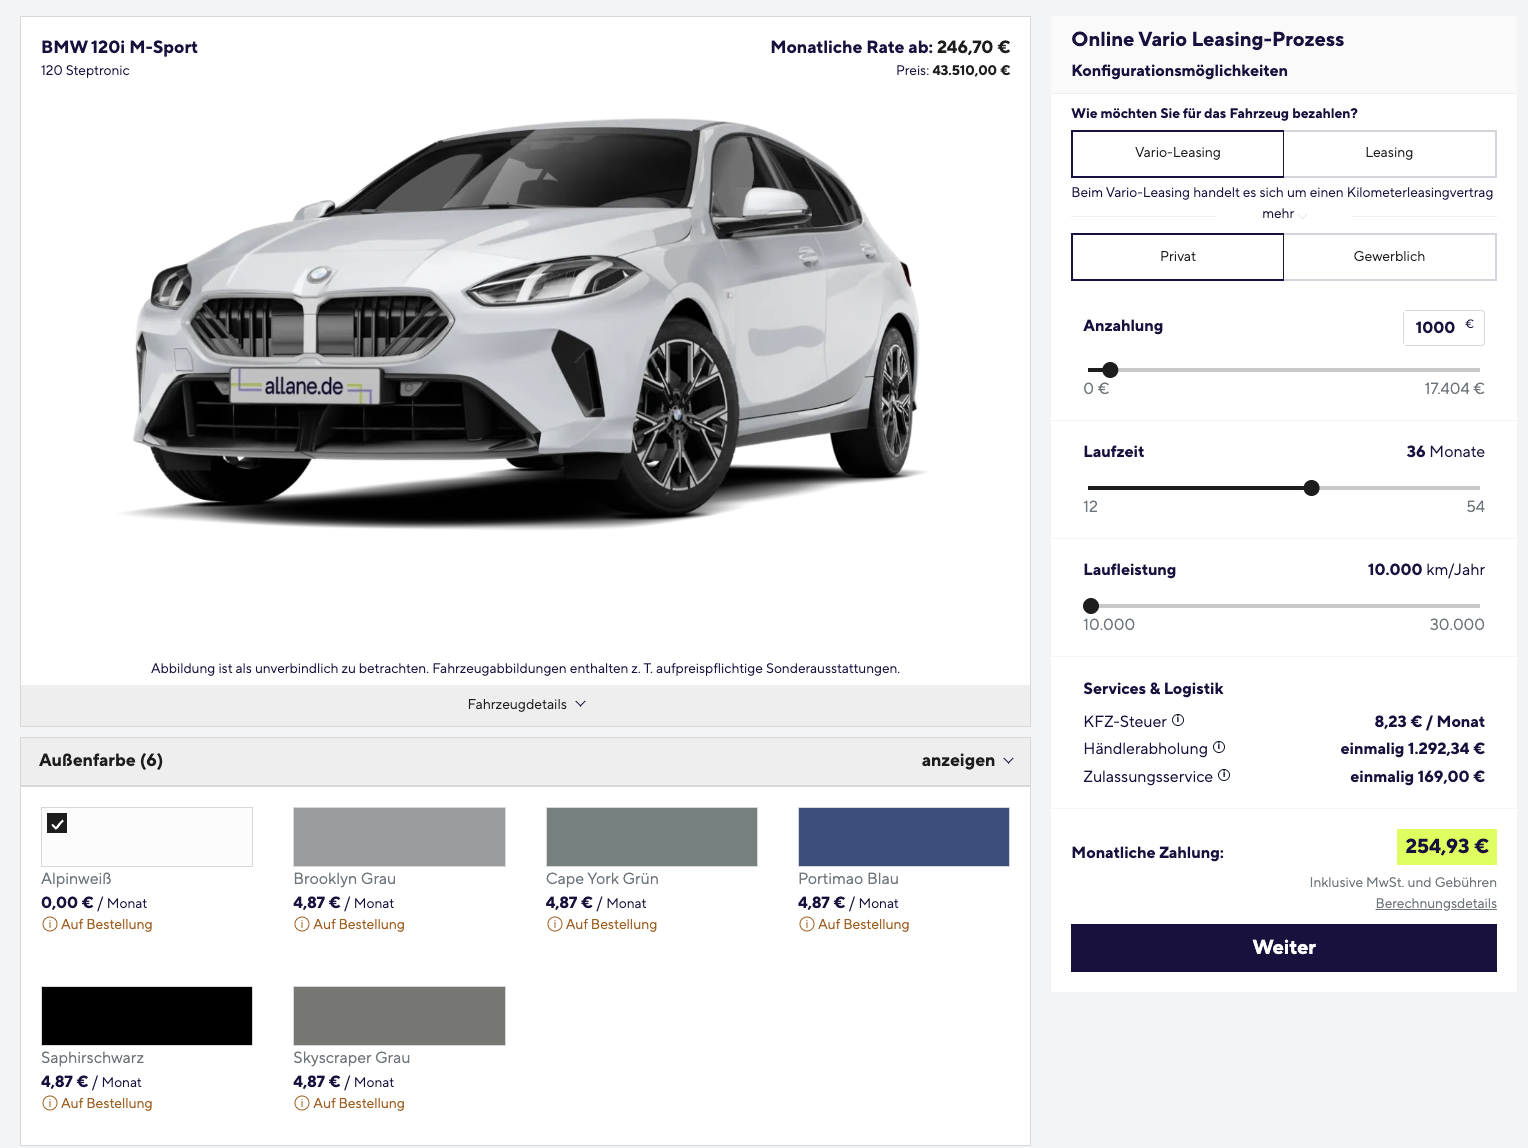Open the Berechnungsdetails link
Image resolution: width=1528 pixels, height=1148 pixels.
pyautogui.click(x=1435, y=904)
